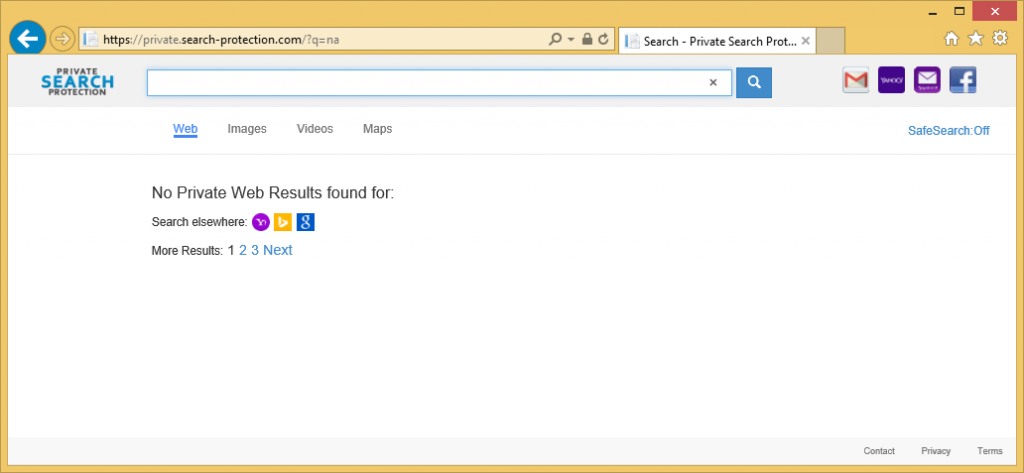The width and height of the screenshot is (1024, 473).
Task: Go to results page 2
Action: click(243, 250)
